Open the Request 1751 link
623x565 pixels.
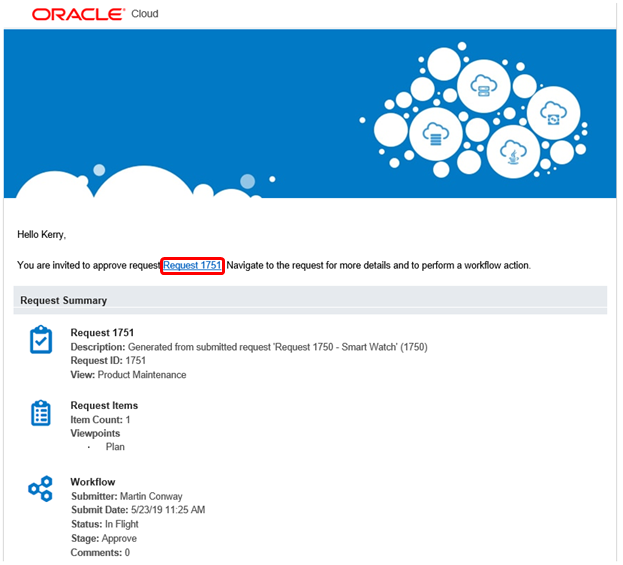tap(192, 265)
